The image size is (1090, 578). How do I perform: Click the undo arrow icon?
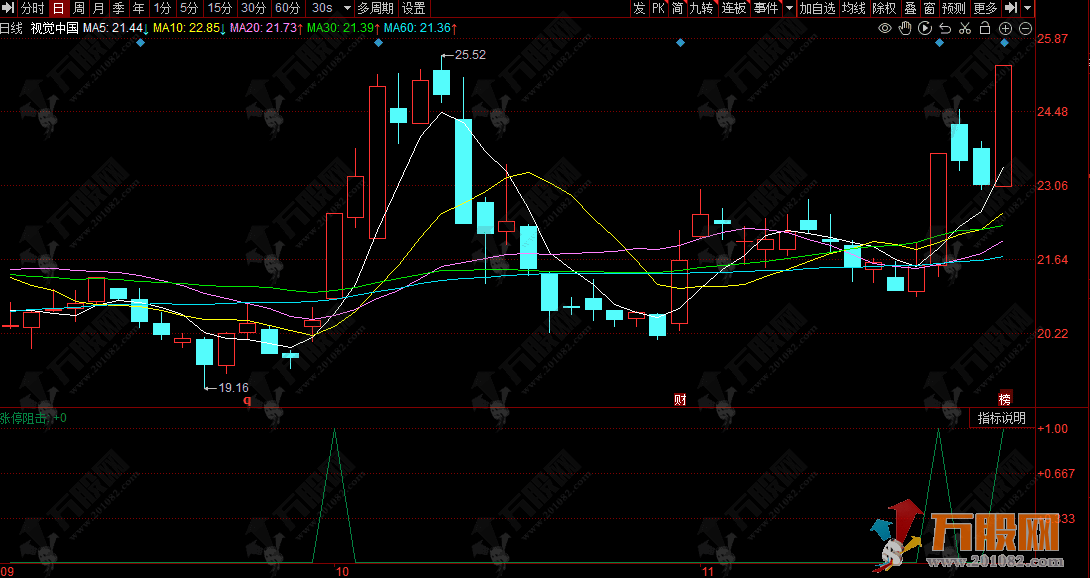(946, 28)
